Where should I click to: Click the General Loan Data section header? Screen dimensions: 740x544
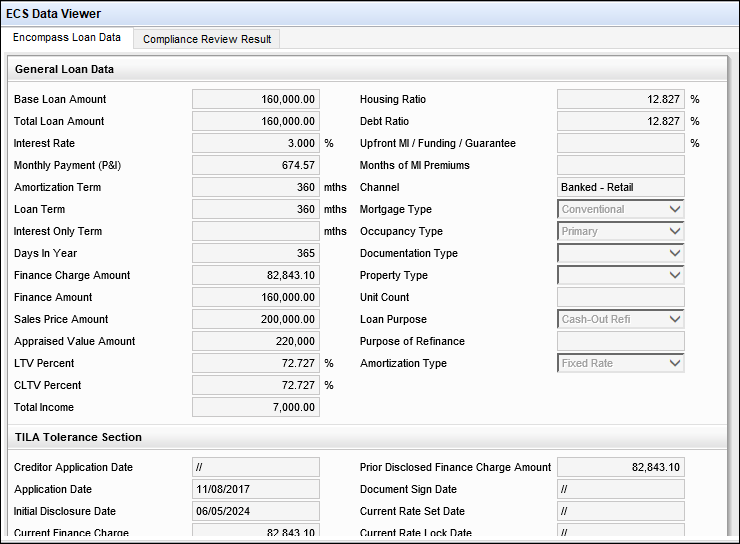(x=368, y=69)
